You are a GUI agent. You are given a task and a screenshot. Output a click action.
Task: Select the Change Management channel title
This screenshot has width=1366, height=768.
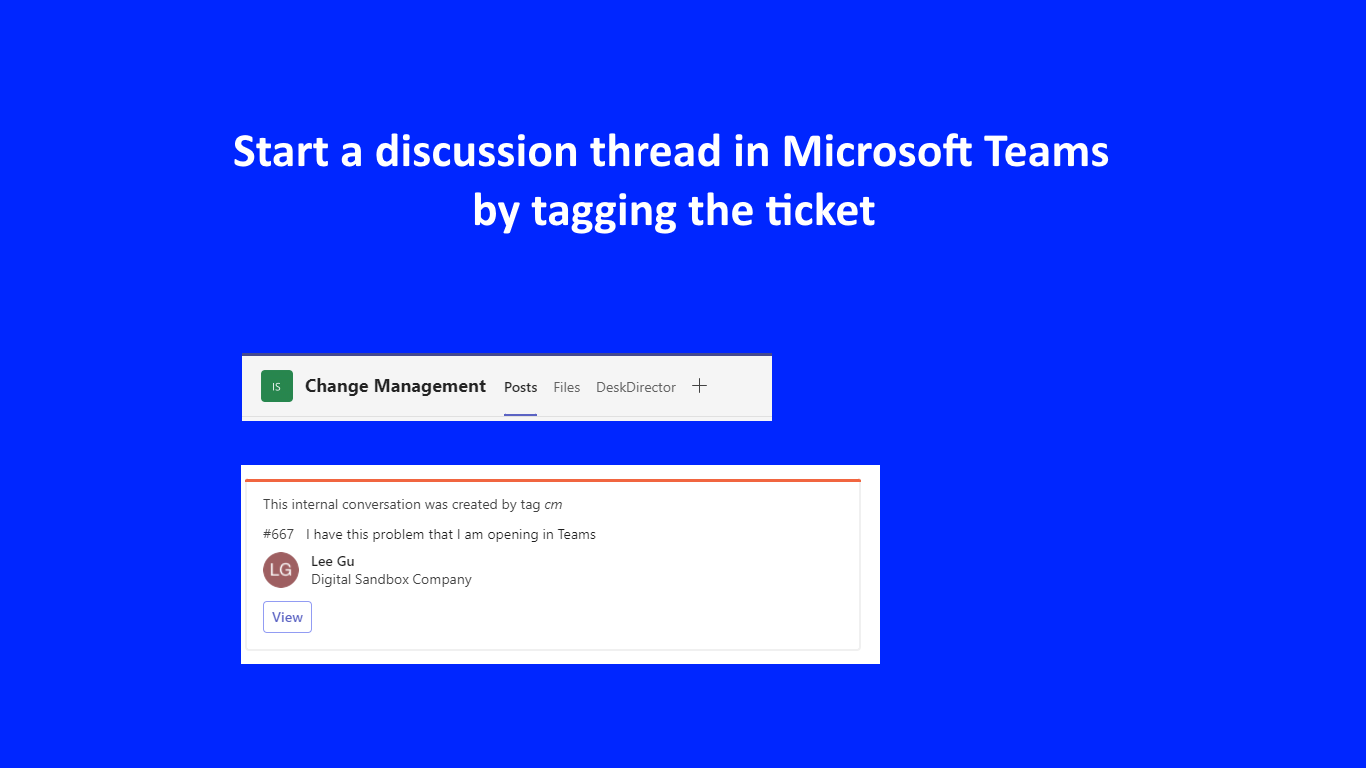395,386
